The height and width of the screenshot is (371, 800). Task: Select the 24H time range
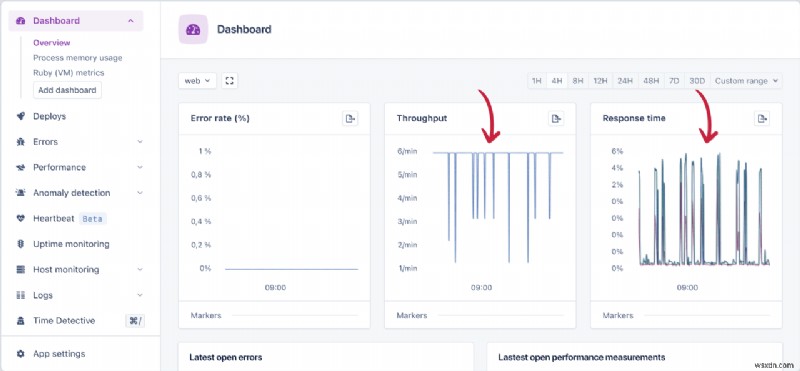[x=626, y=81]
